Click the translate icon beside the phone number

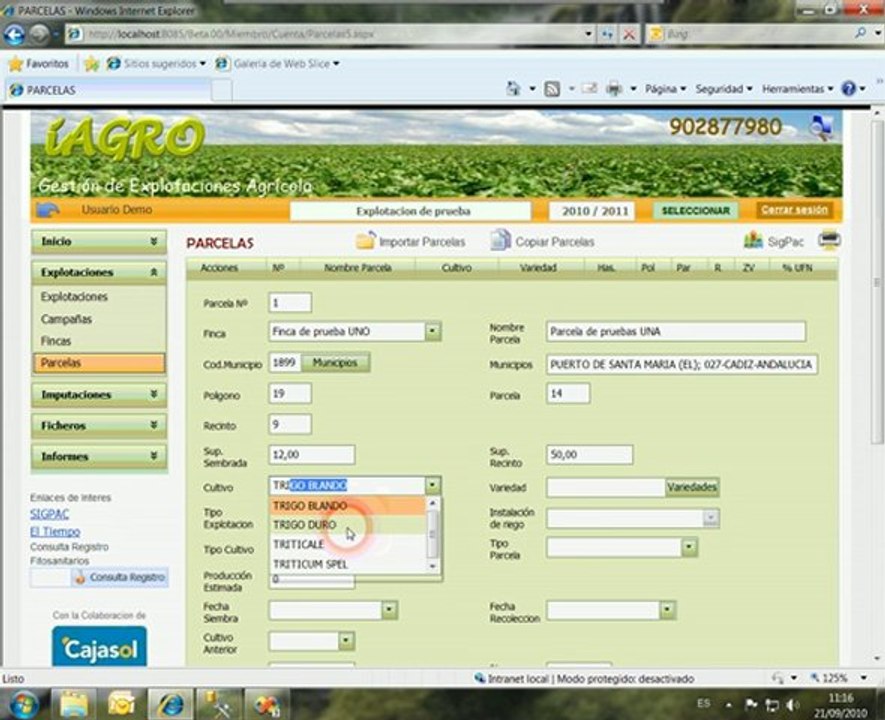(x=820, y=127)
